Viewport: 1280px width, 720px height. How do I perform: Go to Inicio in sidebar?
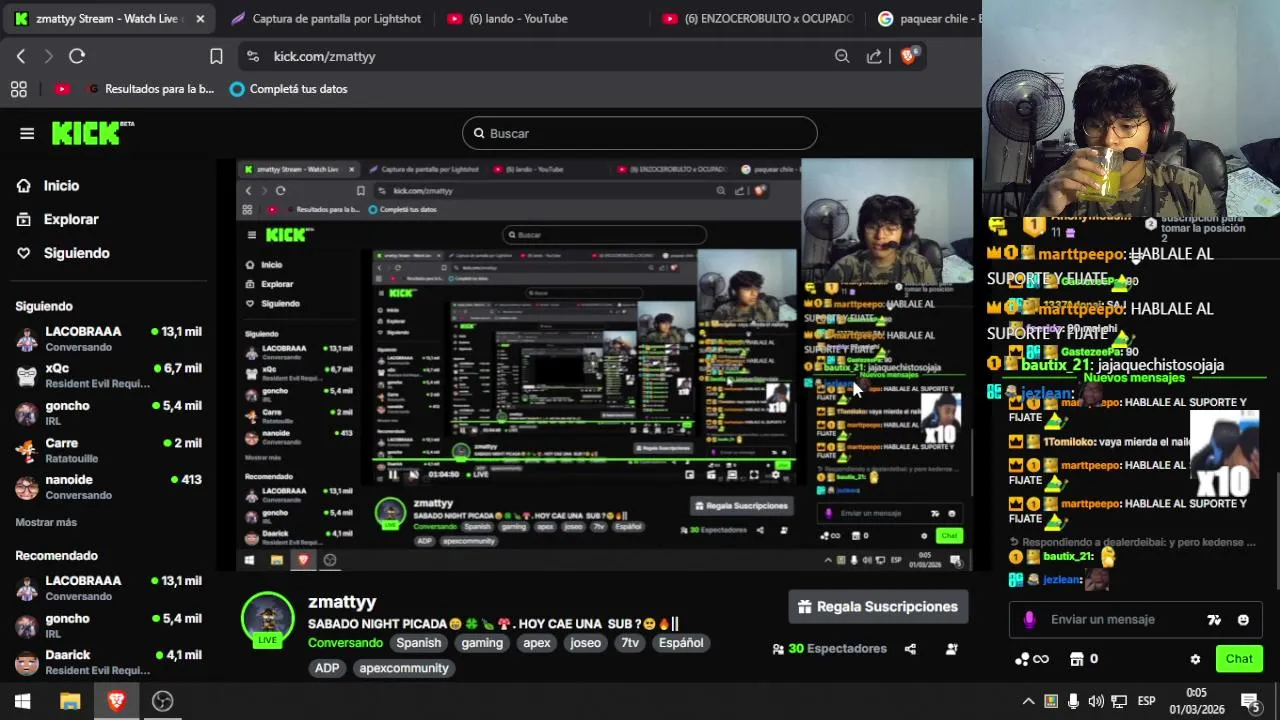[x=61, y=185]
